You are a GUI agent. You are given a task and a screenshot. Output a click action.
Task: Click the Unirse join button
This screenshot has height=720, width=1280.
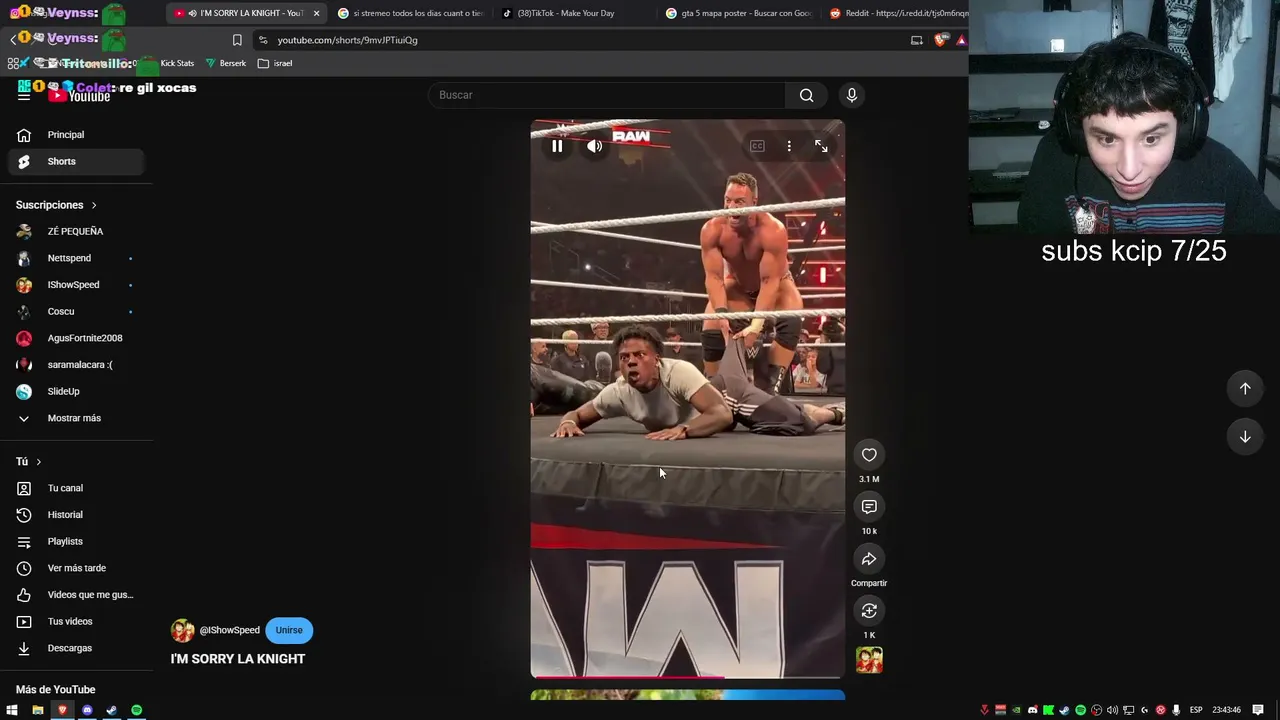tap(289, 630)
